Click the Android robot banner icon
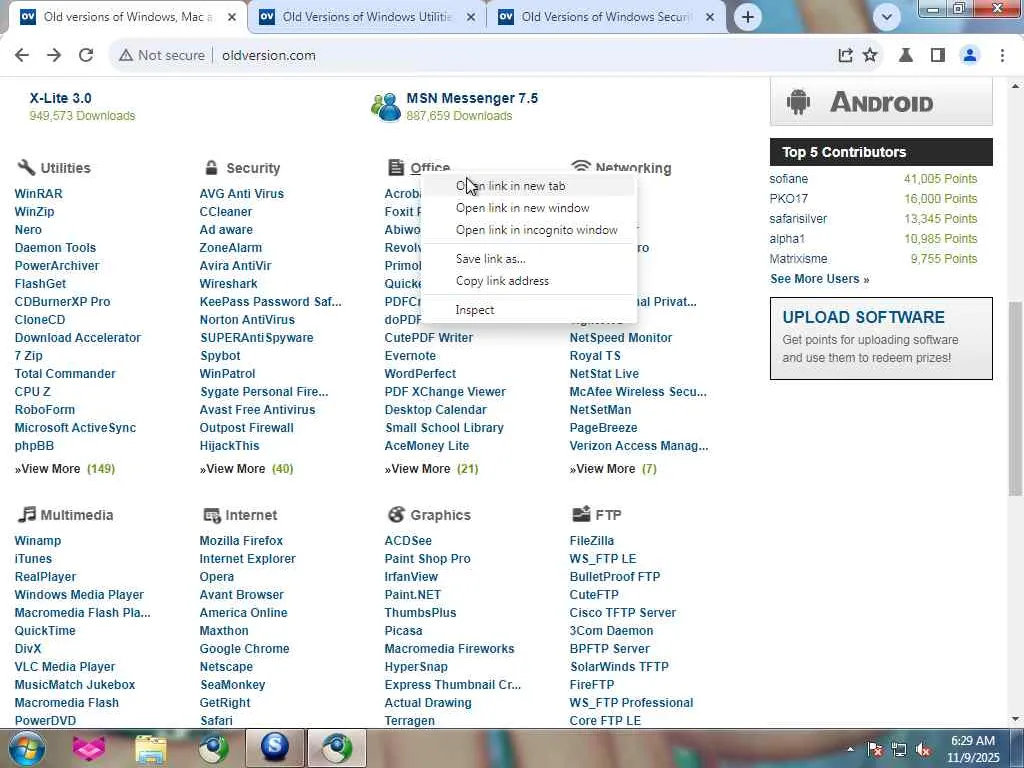The height and width of the screenshot is (768, 1024). 798,103
